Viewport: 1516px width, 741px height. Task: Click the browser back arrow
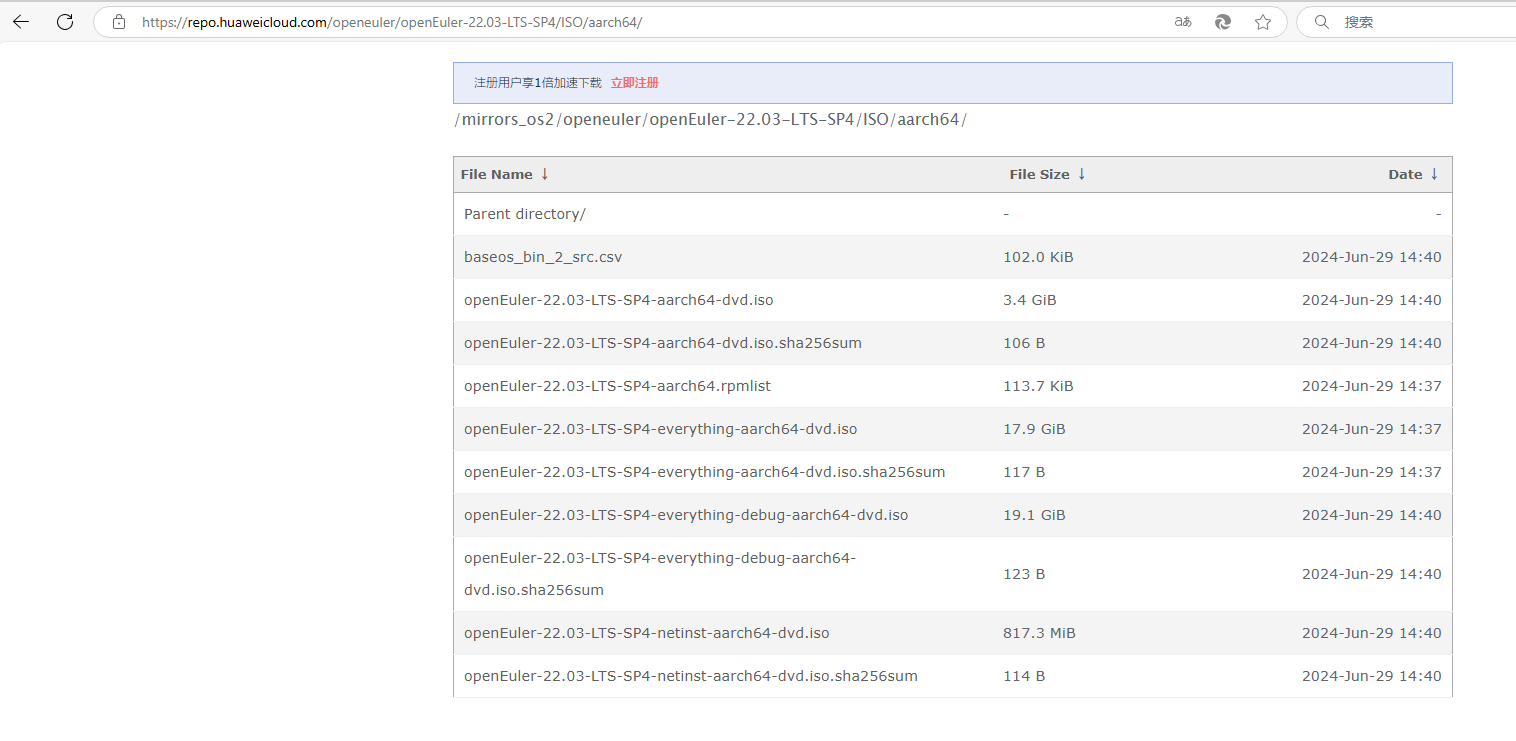(21, 22)
